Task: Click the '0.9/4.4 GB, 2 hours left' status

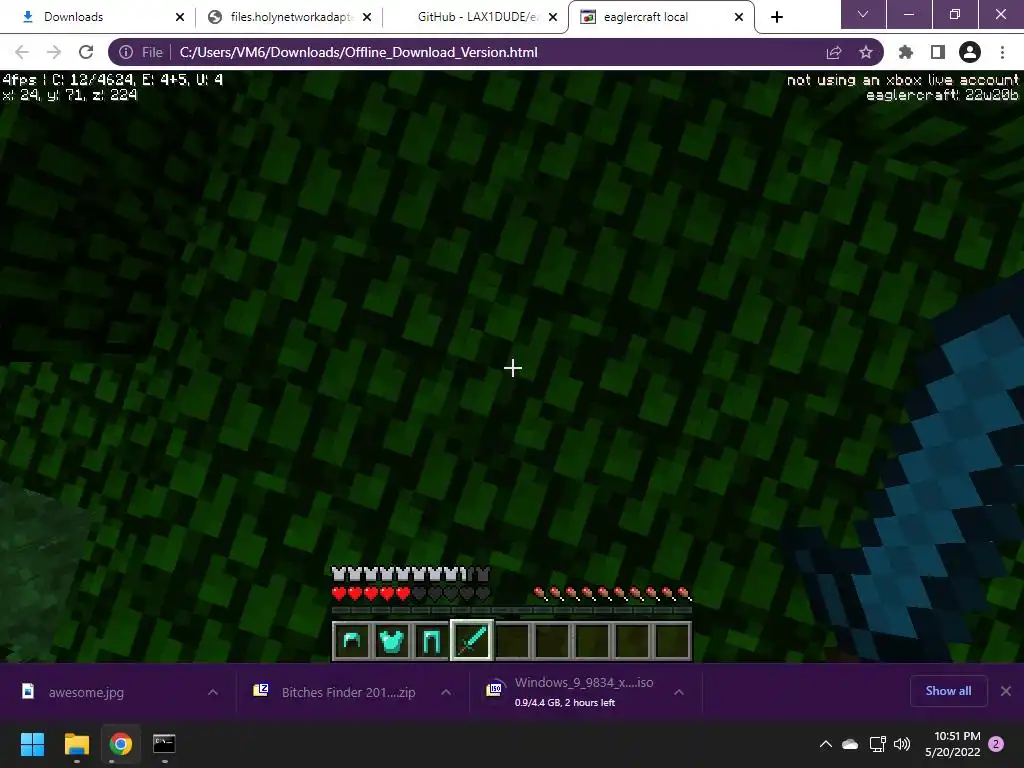Action: (x=565, y=703)
